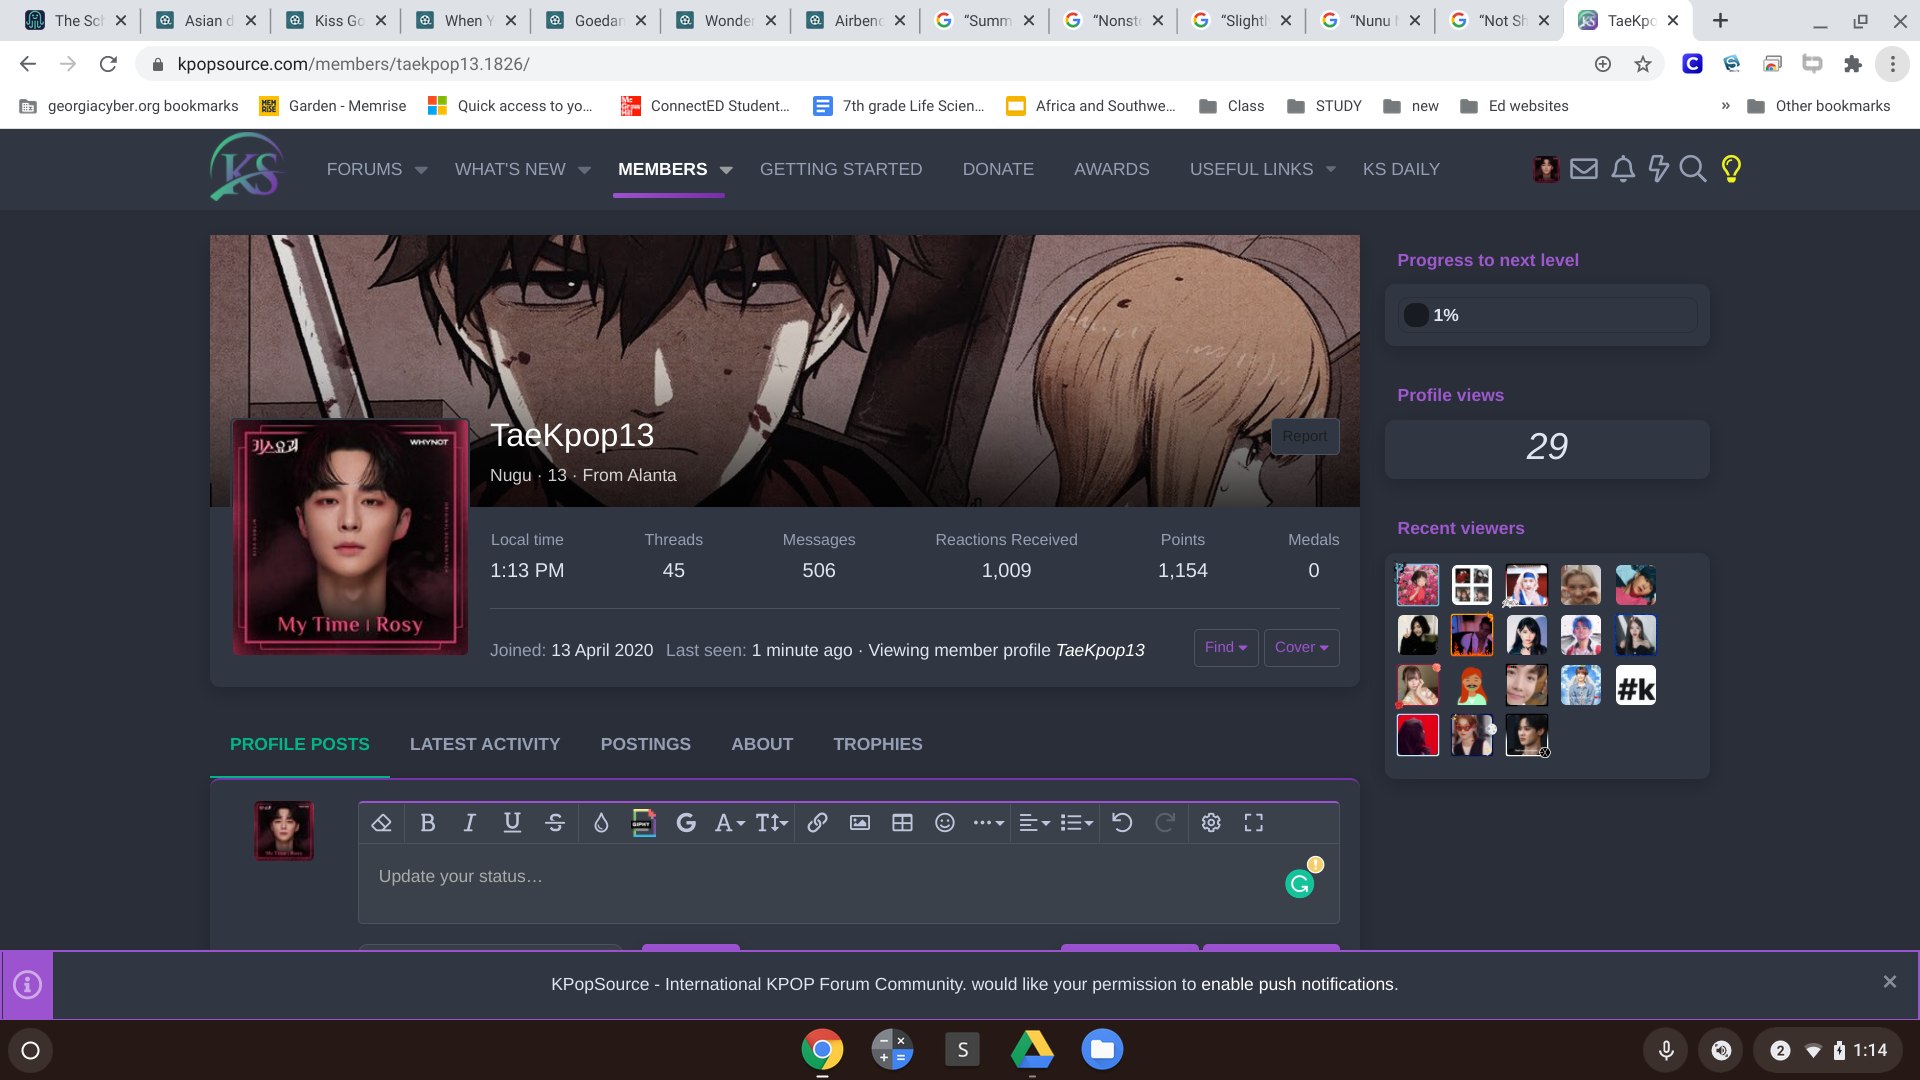Viewport: 1920px width, 1080px height.
Task: Open the Find dropdown button
Action: [x=1226, y=648]
